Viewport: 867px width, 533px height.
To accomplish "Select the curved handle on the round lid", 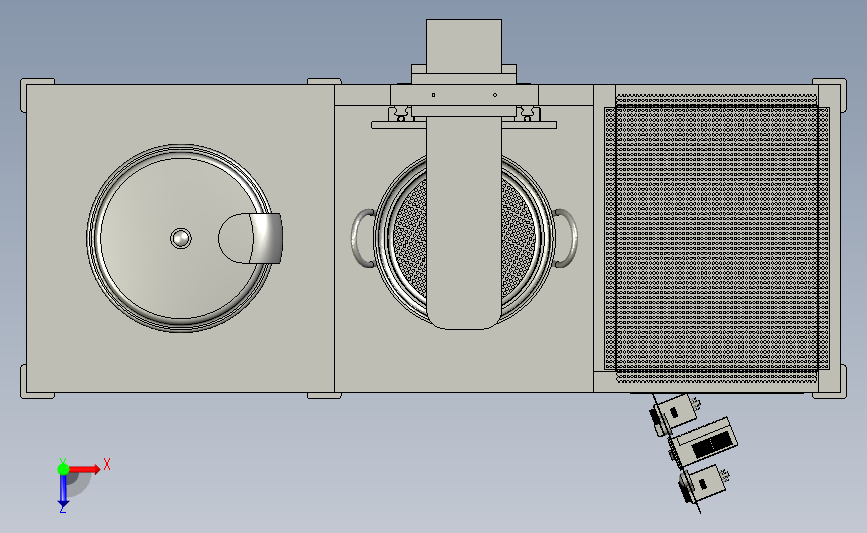I will [251, 238].
